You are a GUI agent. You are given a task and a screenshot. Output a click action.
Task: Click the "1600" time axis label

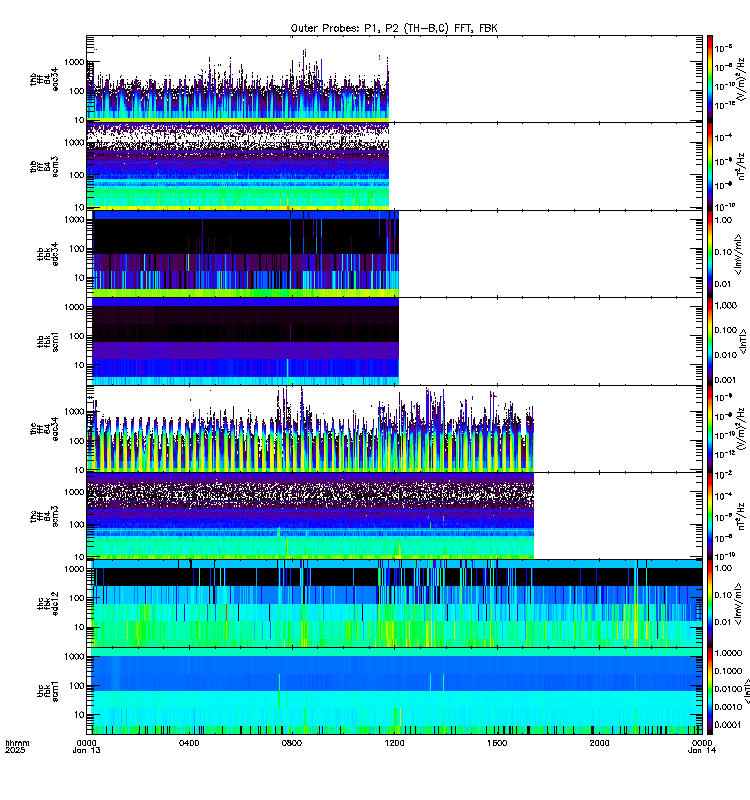[x=497, y=743]
